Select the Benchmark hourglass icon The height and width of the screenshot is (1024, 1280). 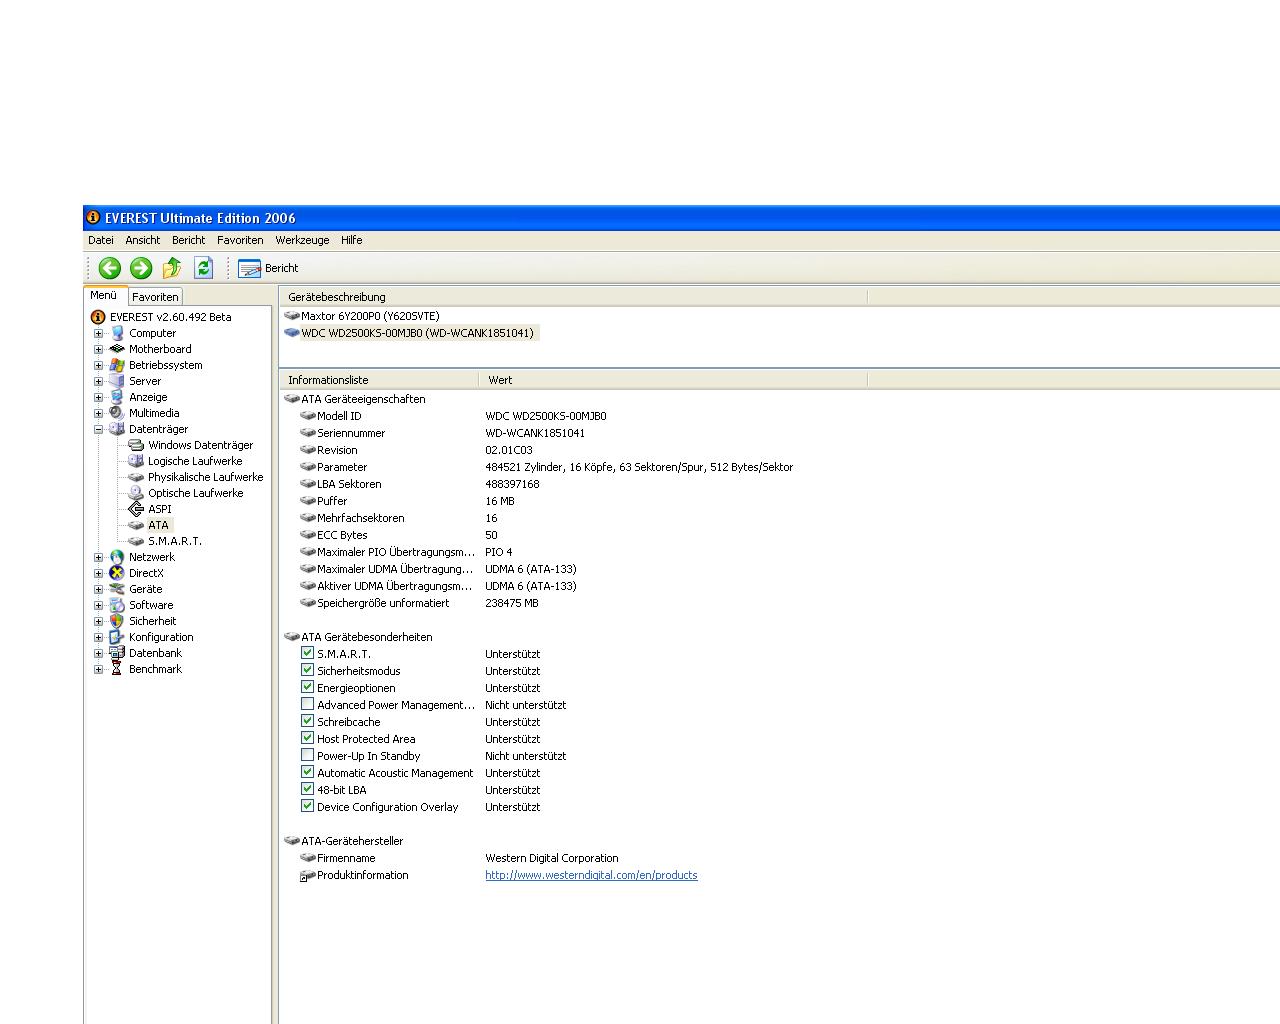coord(117,669)
